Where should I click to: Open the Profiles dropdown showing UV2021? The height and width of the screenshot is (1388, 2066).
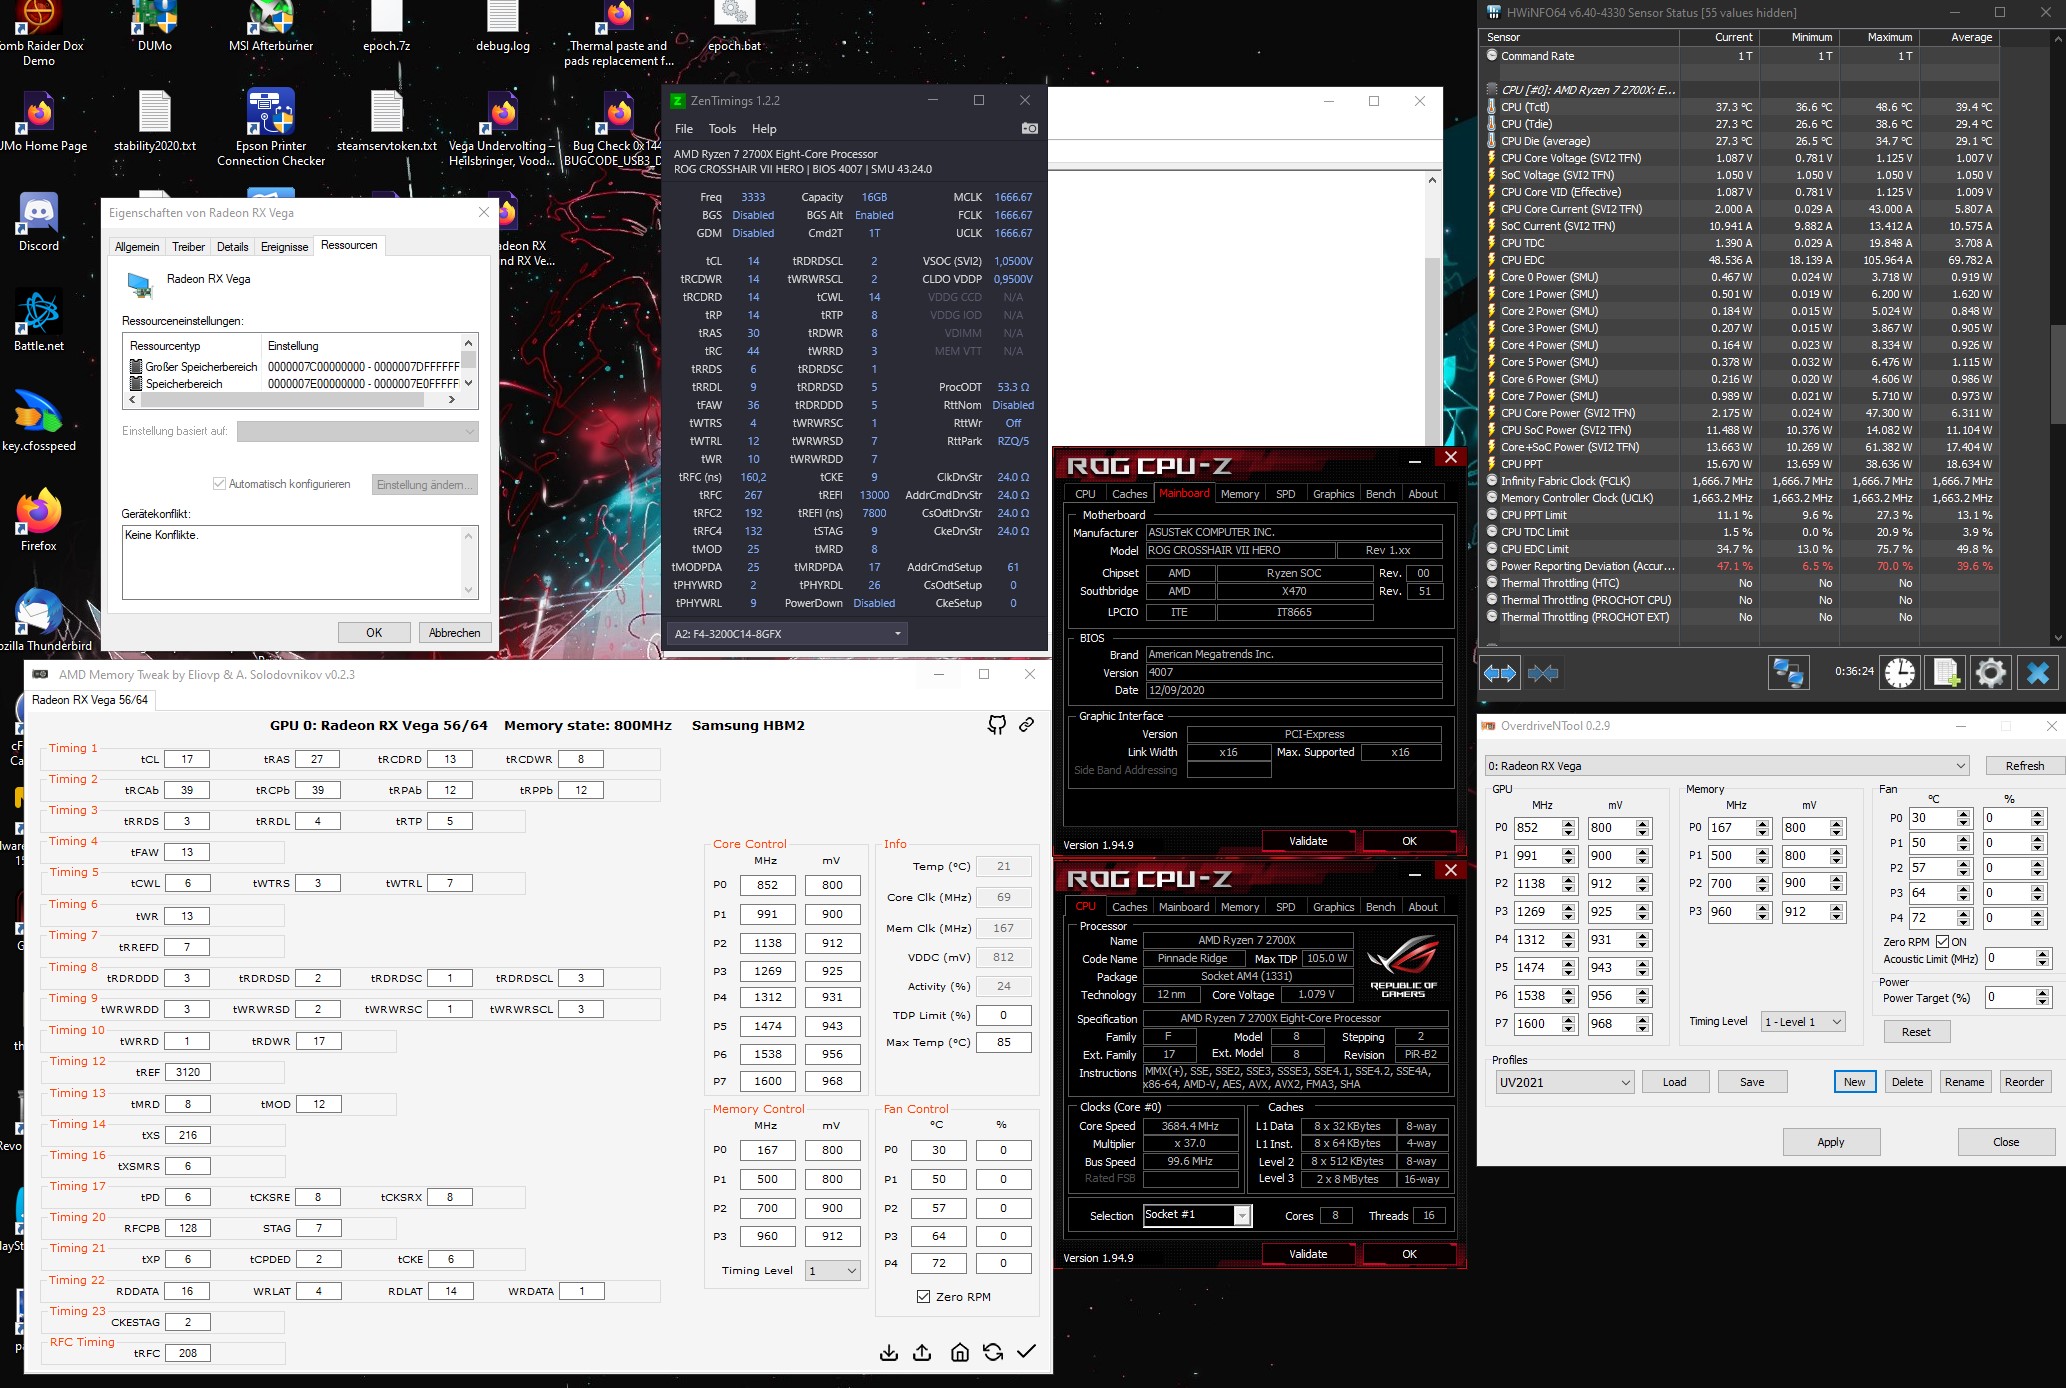1564,1082
